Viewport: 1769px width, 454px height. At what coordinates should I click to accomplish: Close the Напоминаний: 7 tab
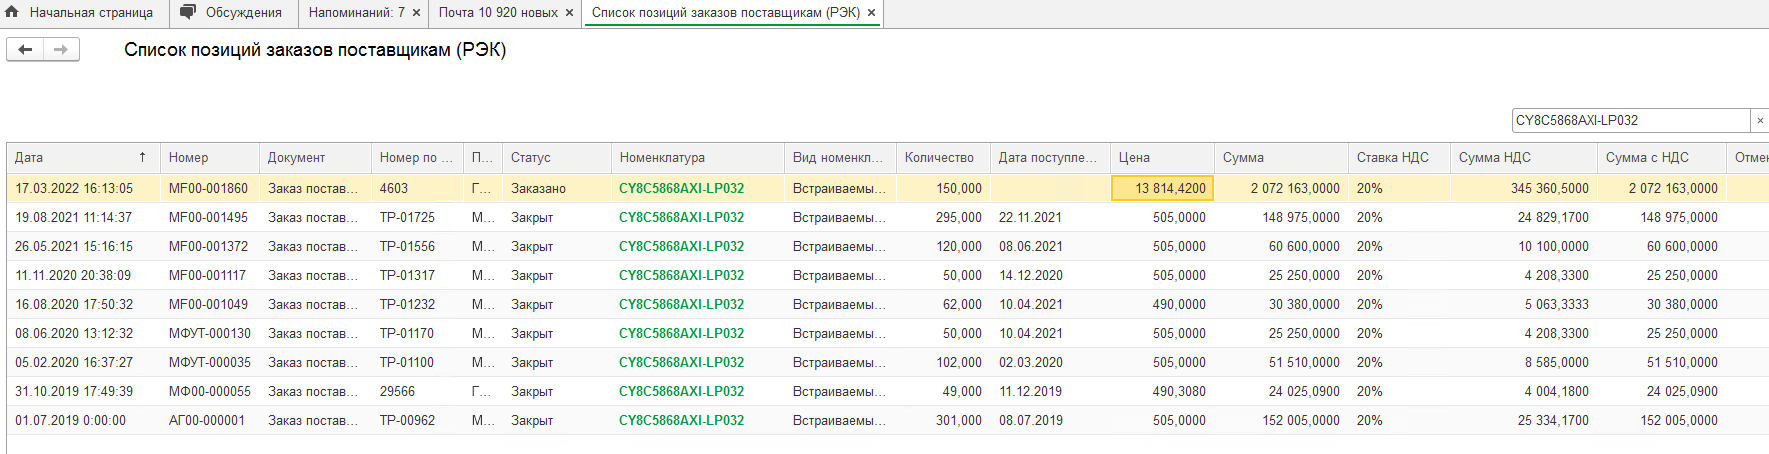click(x=416, y=13)
